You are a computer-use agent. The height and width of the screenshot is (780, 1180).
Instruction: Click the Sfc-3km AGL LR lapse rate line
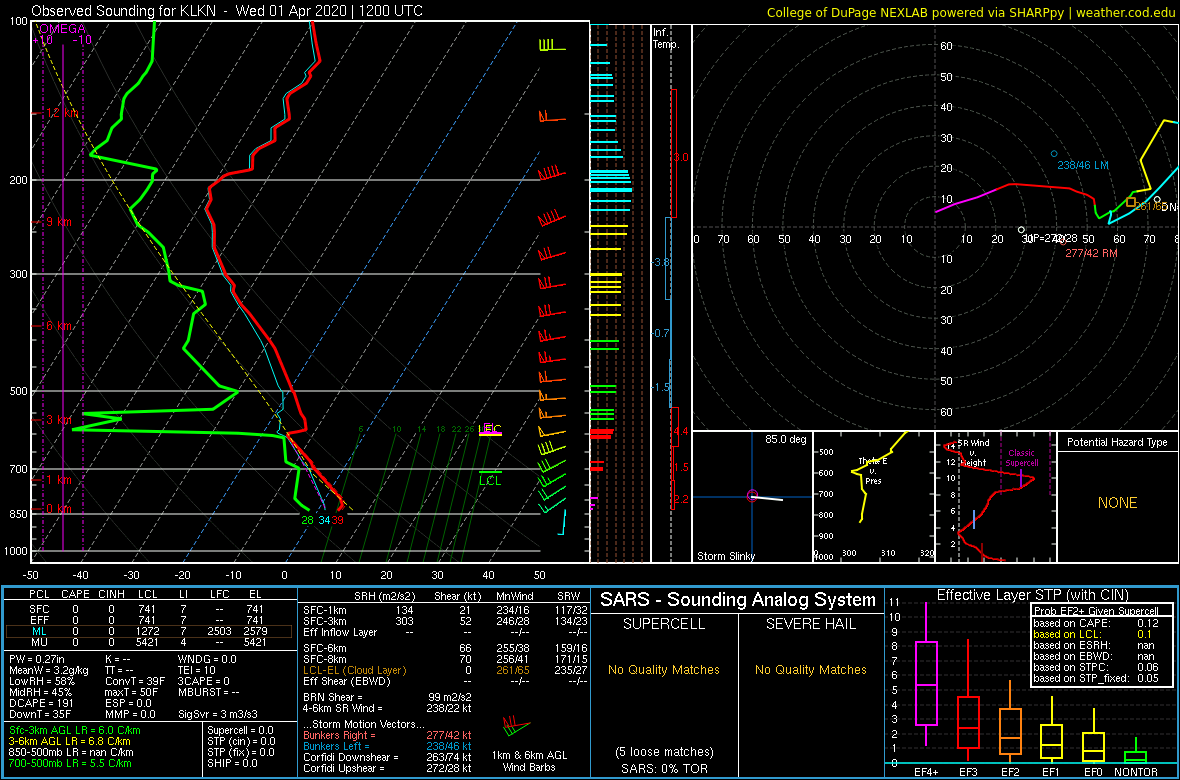click(74, 731)
